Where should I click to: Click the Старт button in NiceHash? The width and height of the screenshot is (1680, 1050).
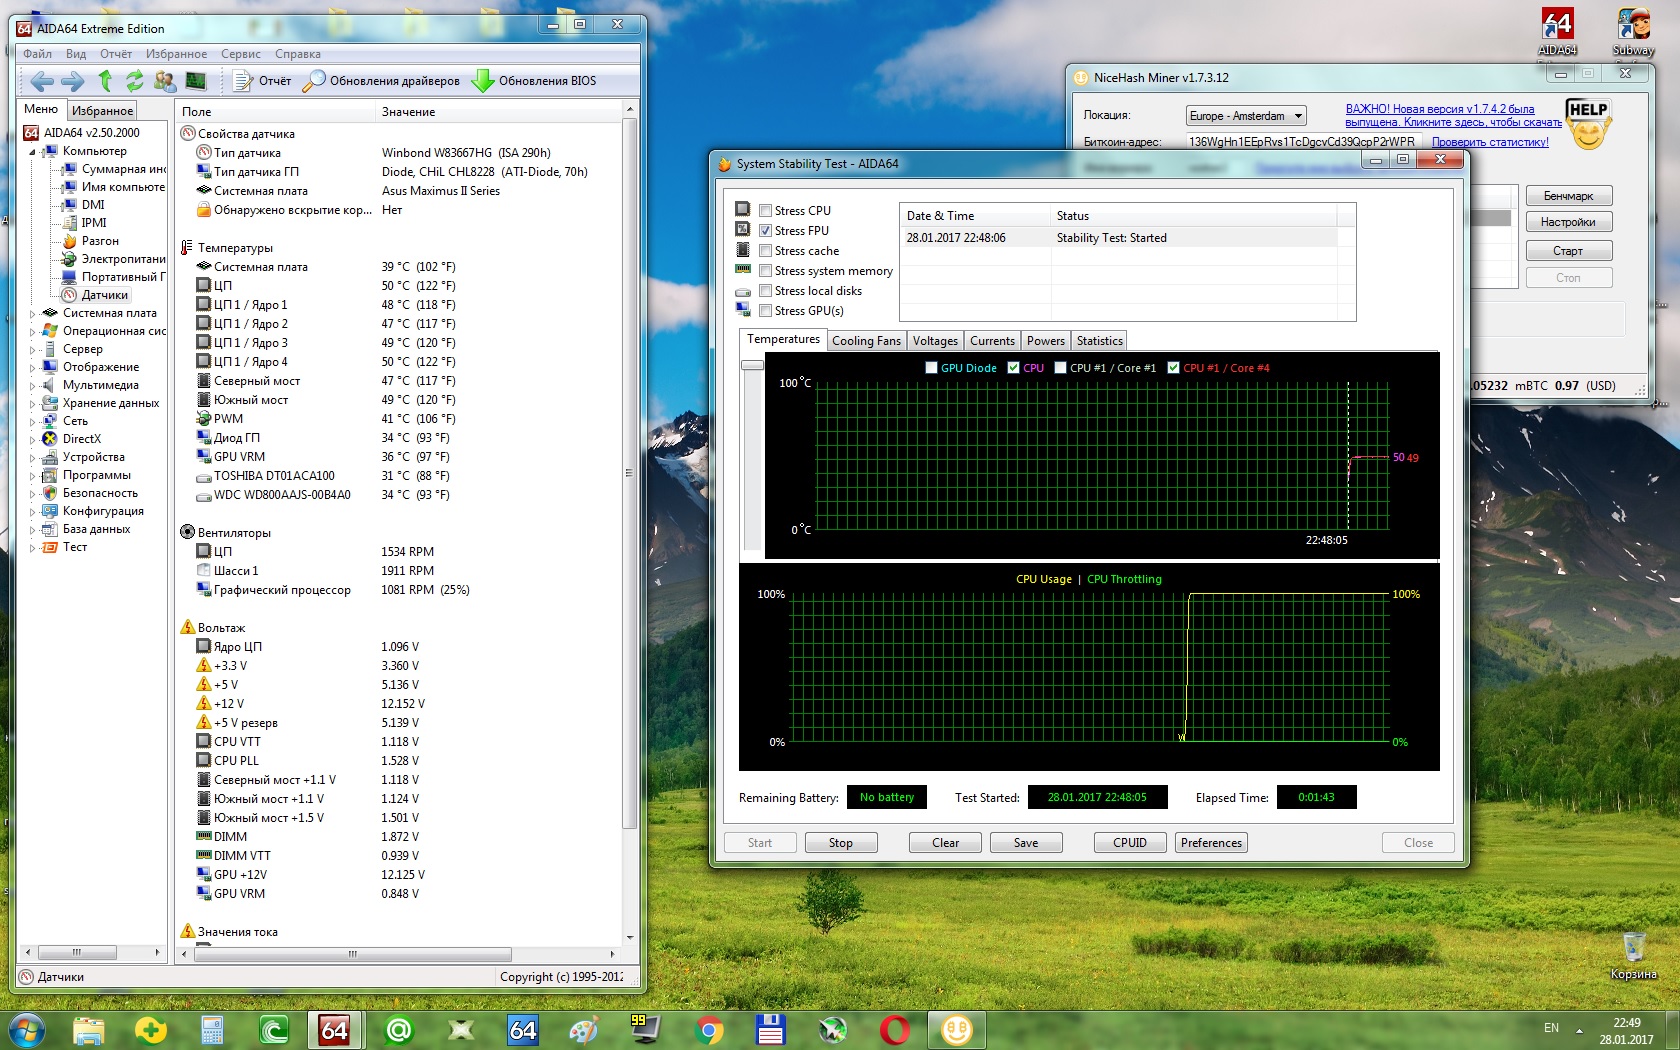pyautogui.click(x=1569, y=251)
